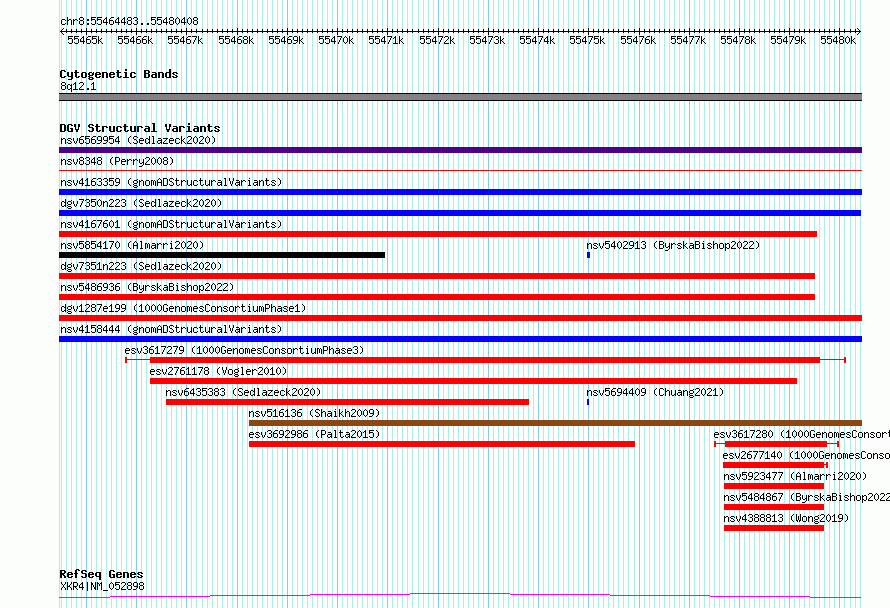
Task: Click the DGV Structural Variants track title
Action: [140, 128]
